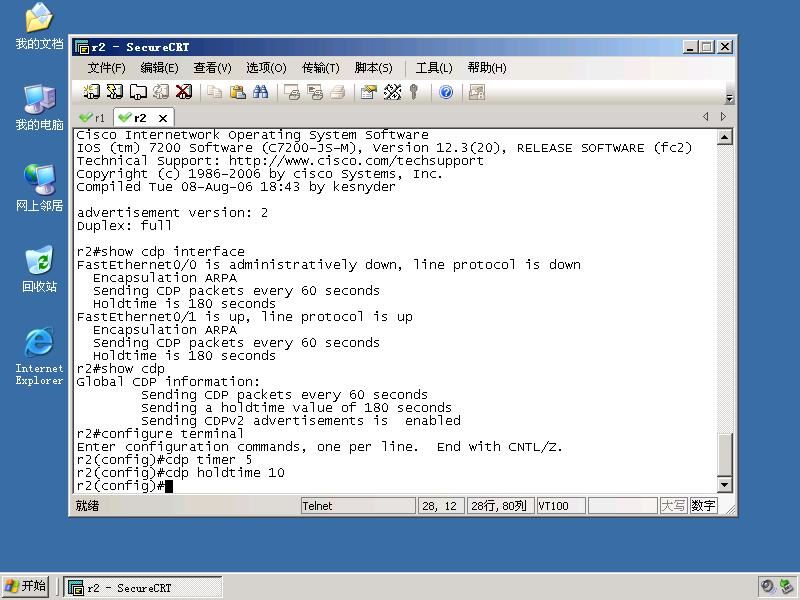Click the Print Selection toolbar icon
800x600 pixels.
tap(315, 92)
